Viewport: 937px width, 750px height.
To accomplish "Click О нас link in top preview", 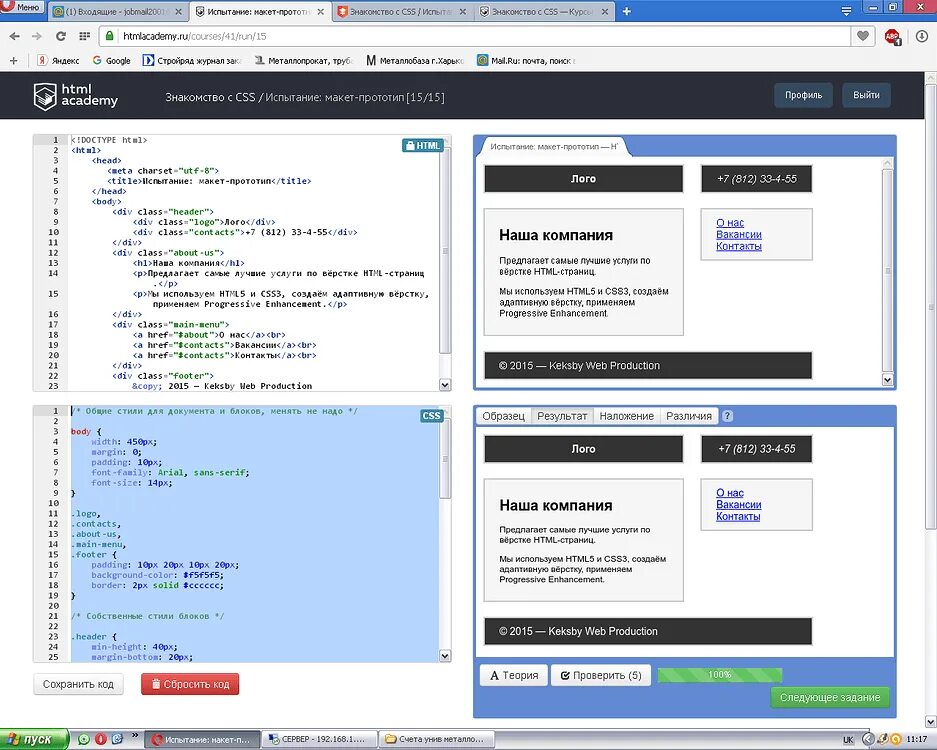I will [730, 223].
